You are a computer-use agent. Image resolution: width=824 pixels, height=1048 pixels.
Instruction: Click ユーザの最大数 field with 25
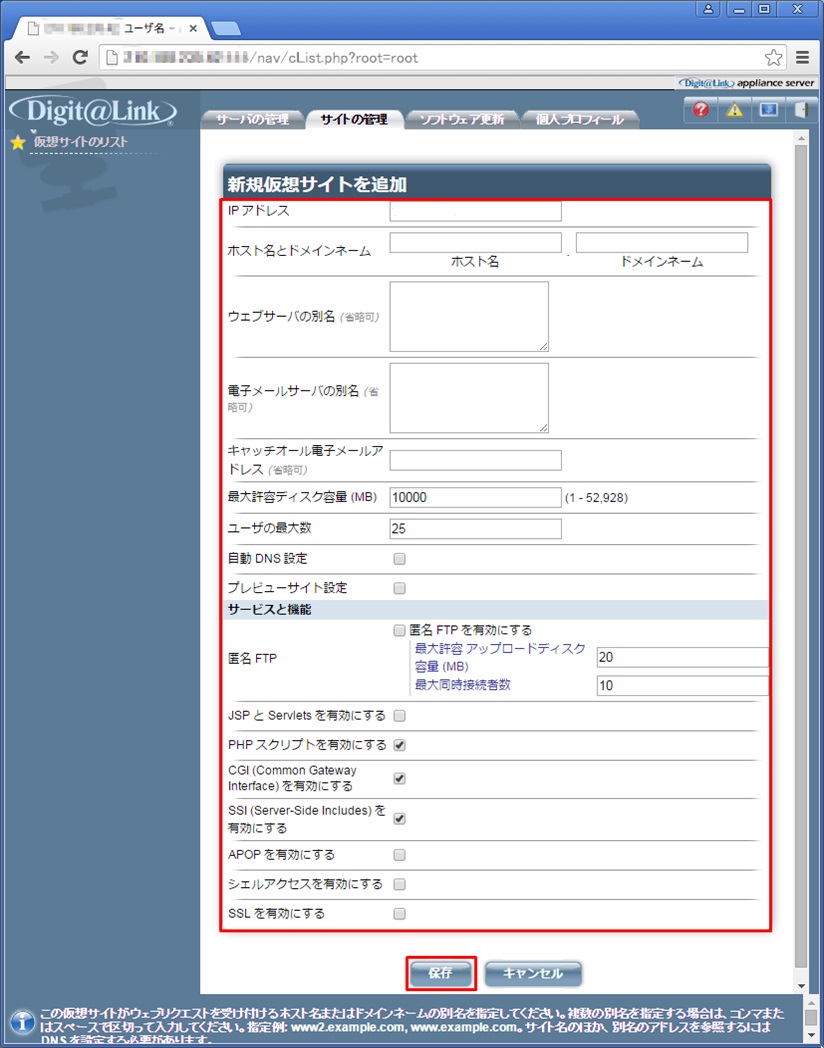click(x=475, y=529)
